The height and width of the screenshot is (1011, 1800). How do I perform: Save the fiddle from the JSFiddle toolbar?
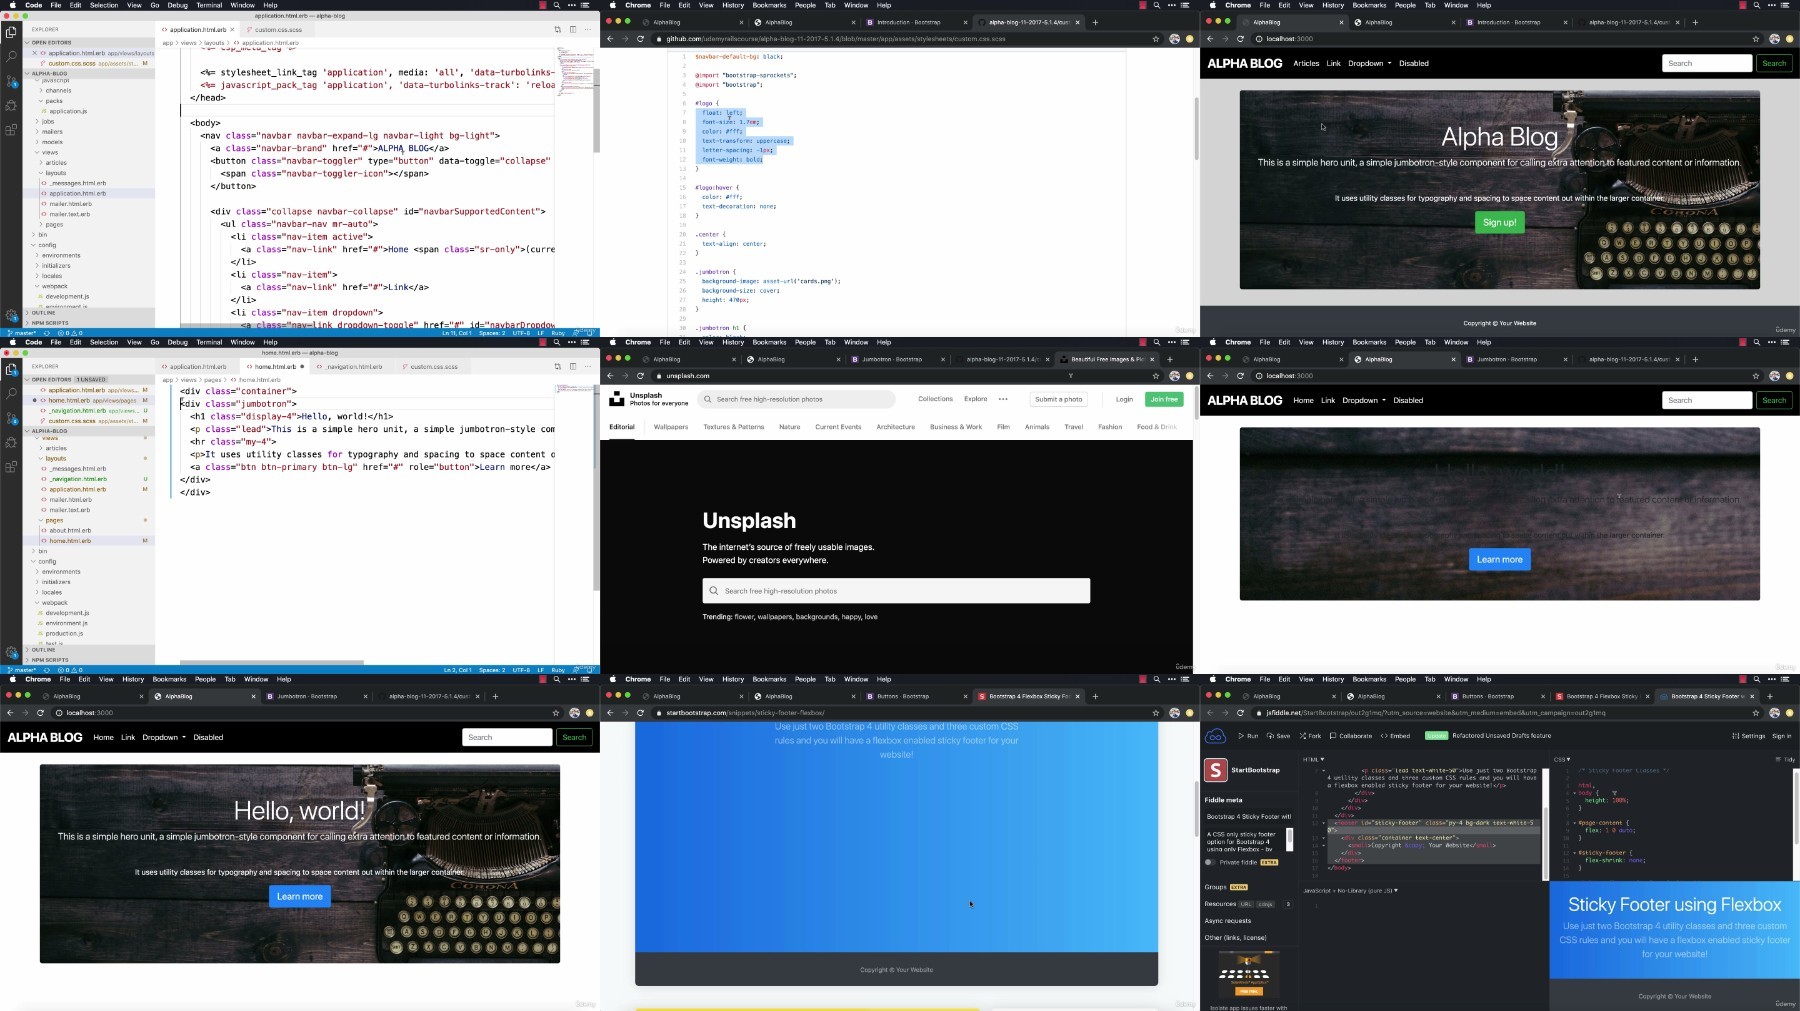pyautogui.click(x=1278, y=736)
